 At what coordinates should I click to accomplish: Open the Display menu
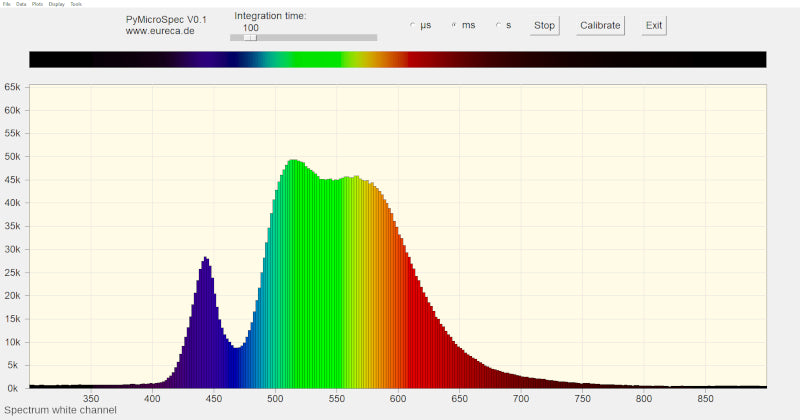pyautogui.click(x=56, y=4)
